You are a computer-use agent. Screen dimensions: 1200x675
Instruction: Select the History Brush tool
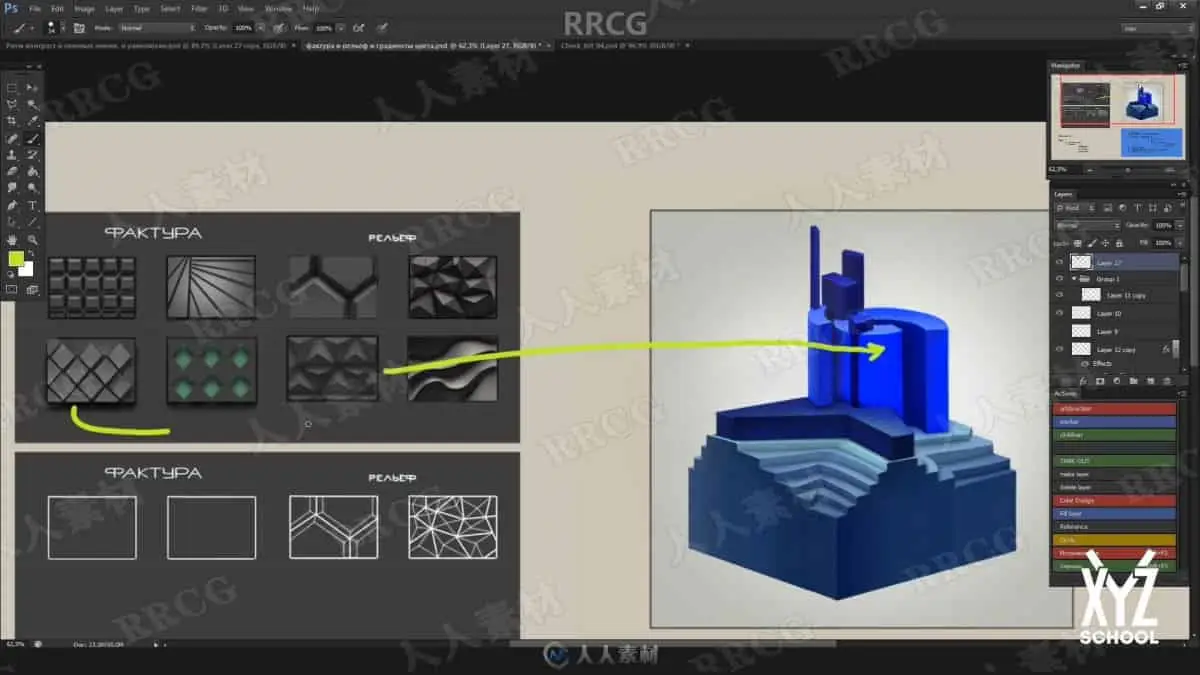coord(32,155)
